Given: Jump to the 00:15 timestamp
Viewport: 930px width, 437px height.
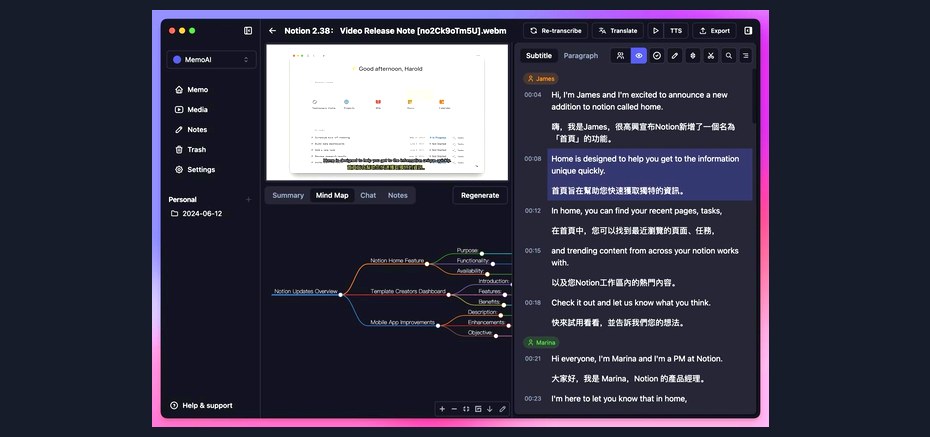Looking at the screenshot, I should pos(533,251).
